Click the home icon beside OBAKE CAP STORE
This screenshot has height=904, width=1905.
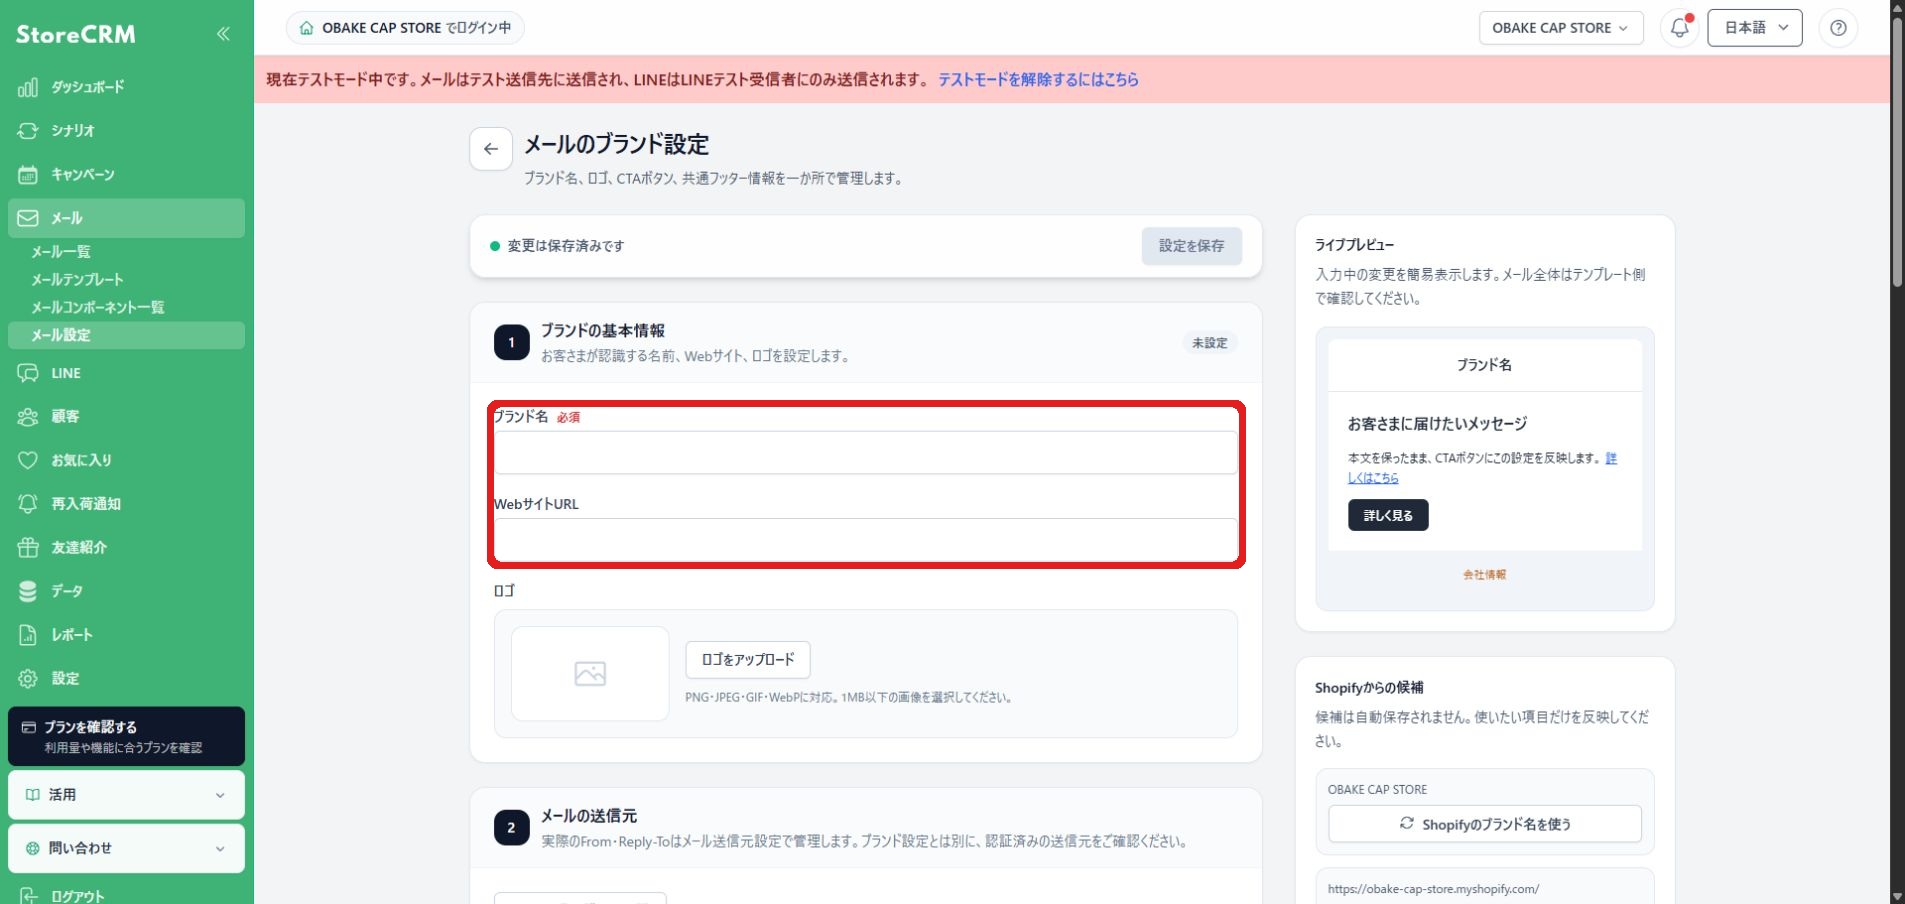(306, 28)
